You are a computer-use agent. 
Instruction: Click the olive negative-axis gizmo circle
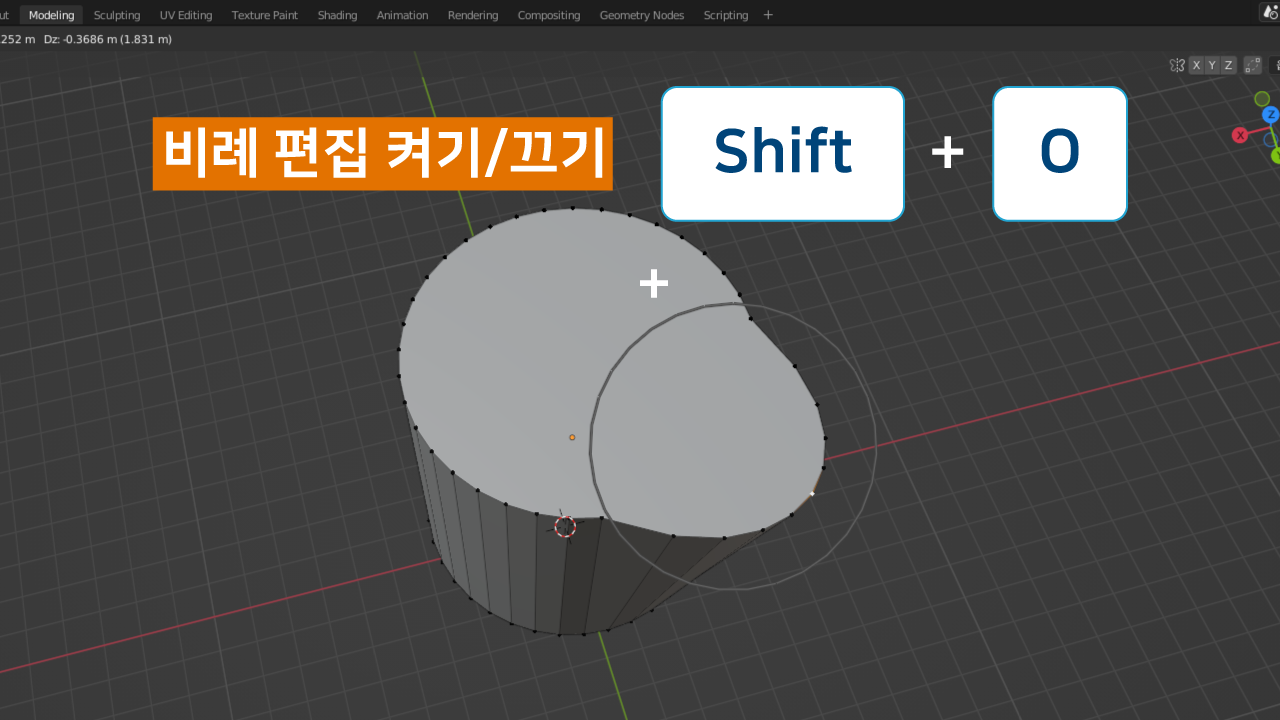(1262, 99)
